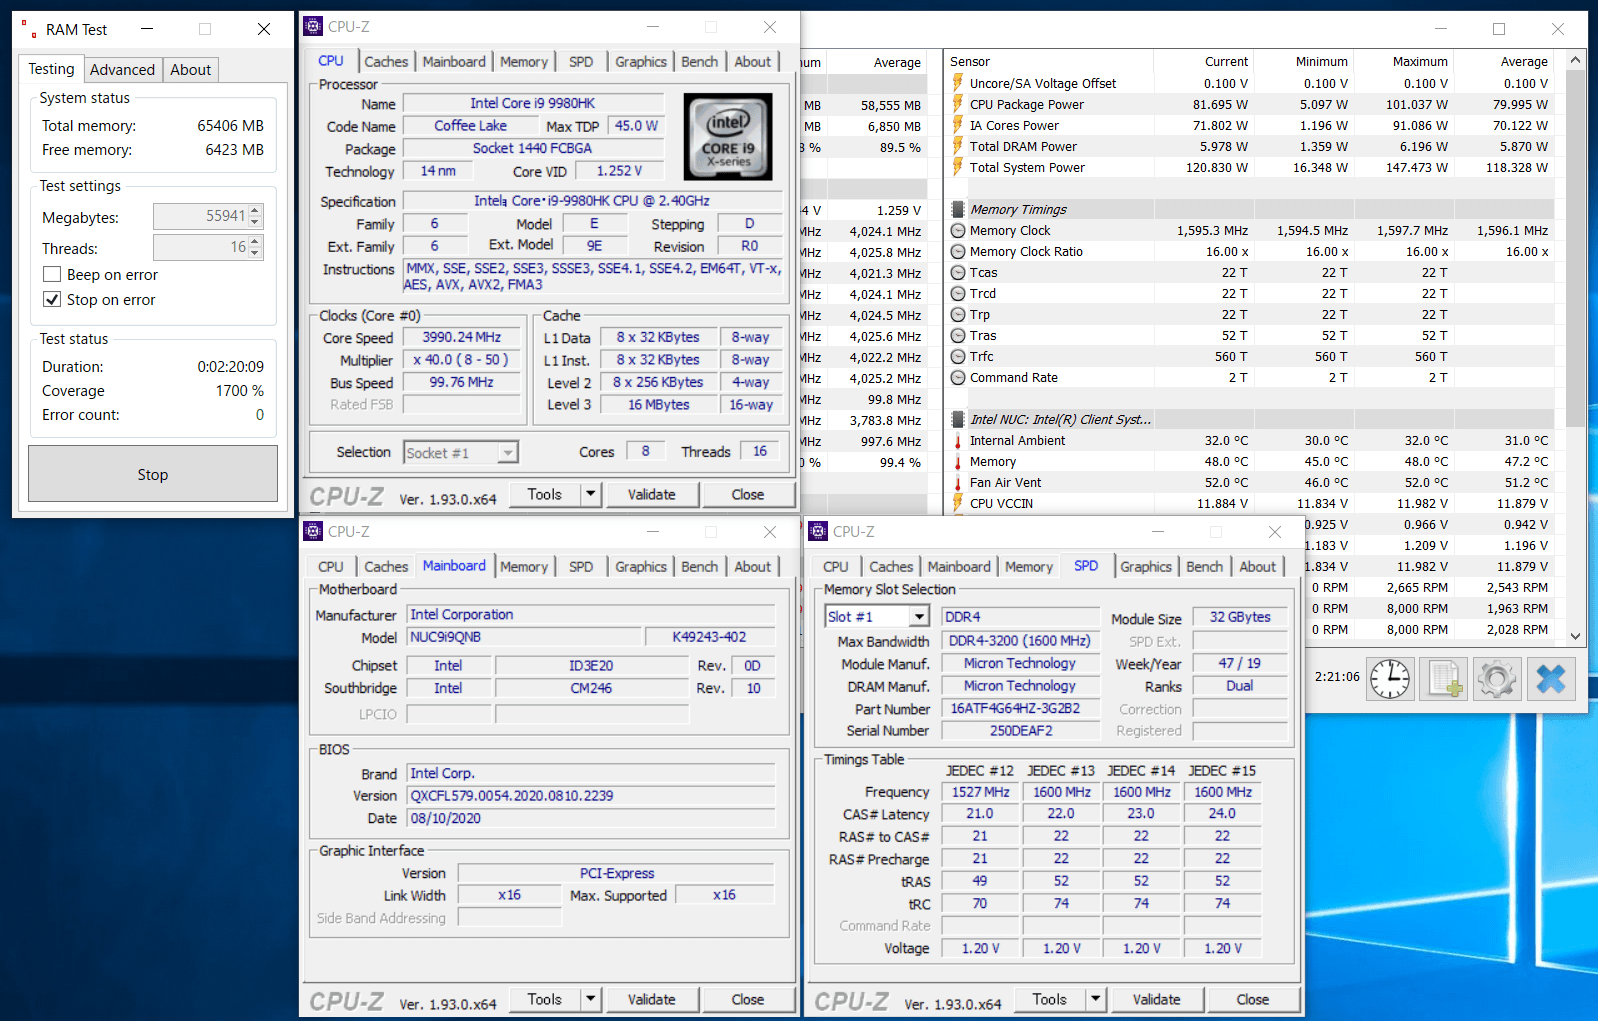Click the log file icon with green plus
Viewport: 1598px width, 1021px height.
click(x=1444, y=679)
